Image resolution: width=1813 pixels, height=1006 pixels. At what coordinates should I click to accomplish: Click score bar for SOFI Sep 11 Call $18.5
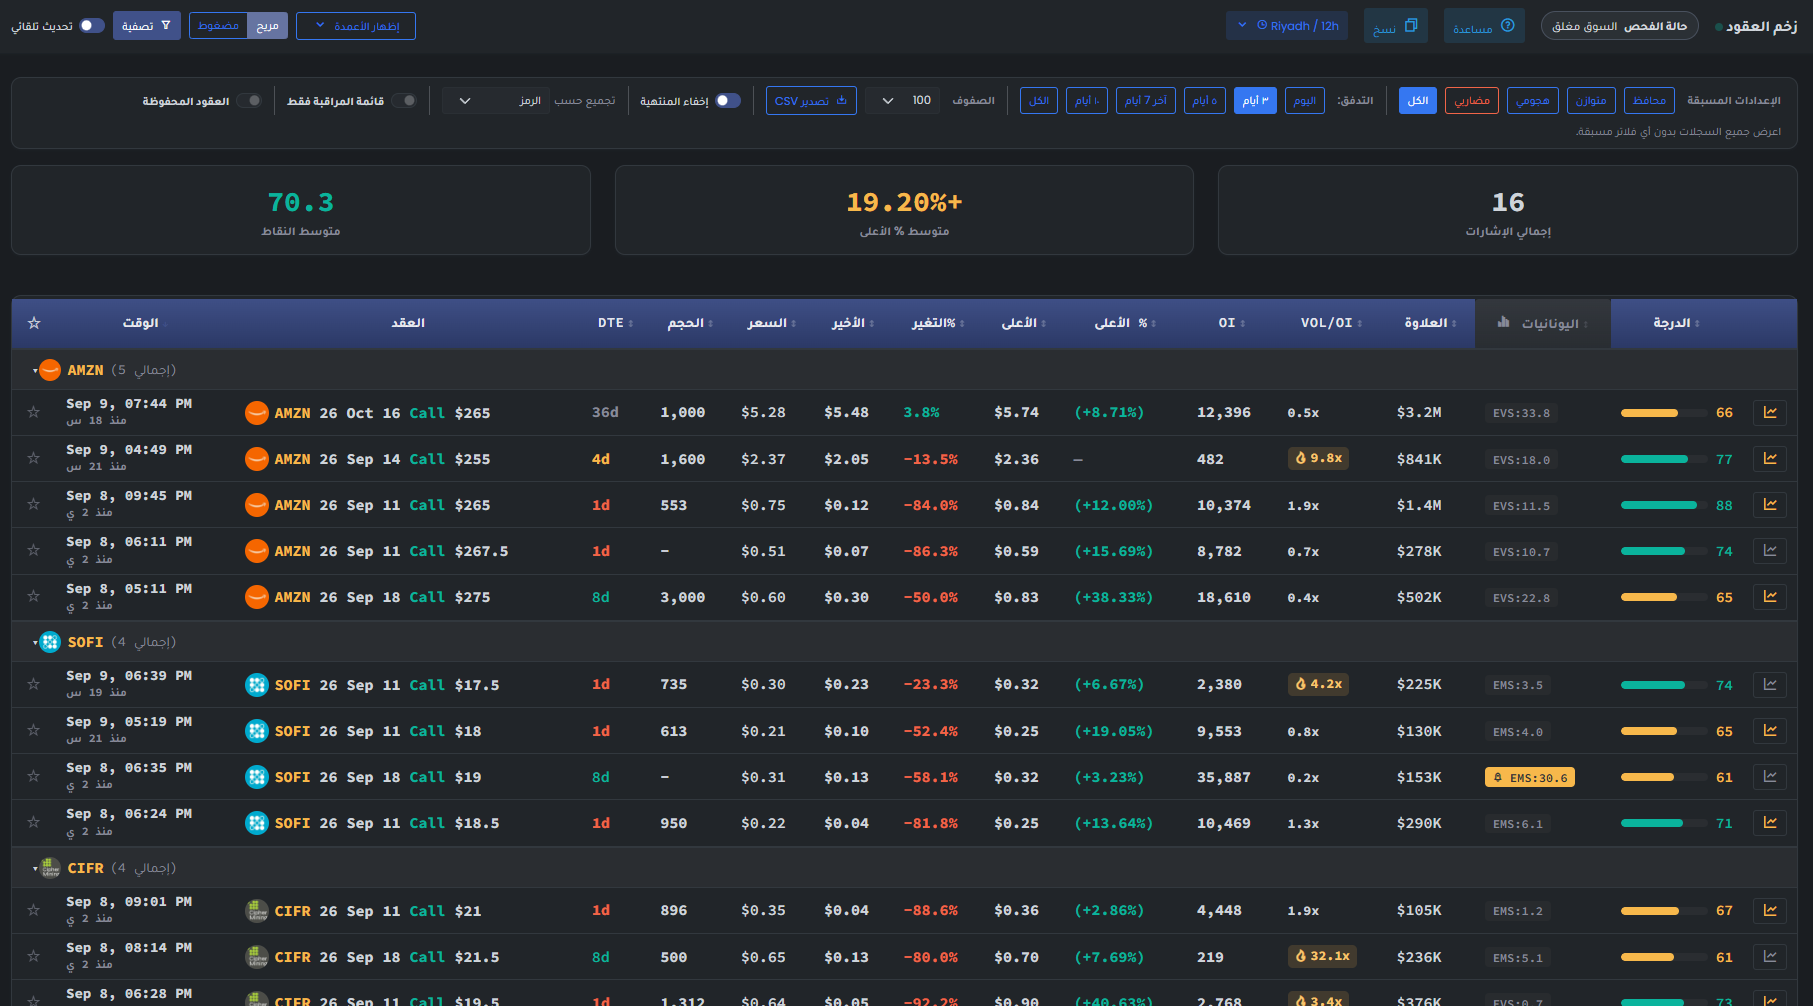(1664, 823)
